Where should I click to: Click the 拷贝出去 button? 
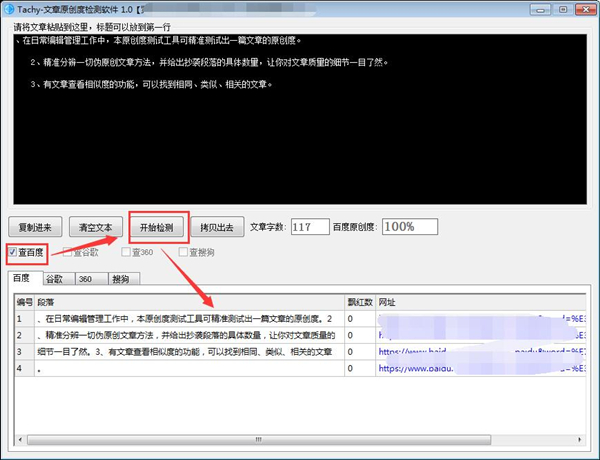217,227
